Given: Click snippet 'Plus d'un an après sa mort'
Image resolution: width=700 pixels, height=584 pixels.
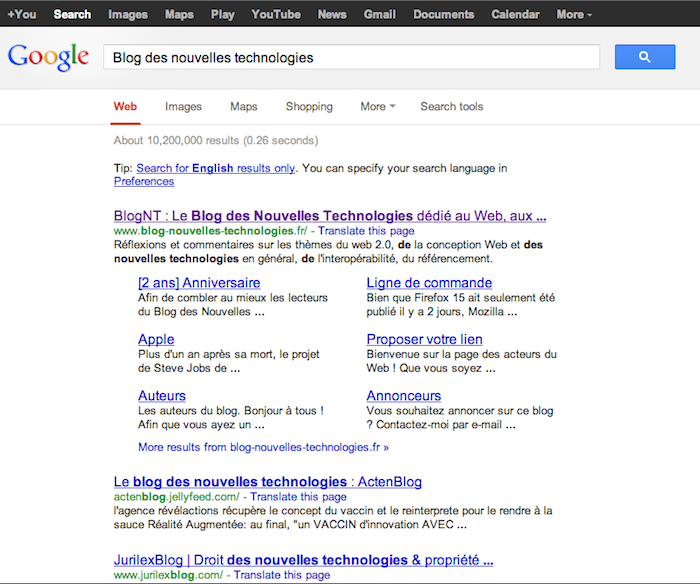Looking at the screenshot, I should [x=229, y=361].
